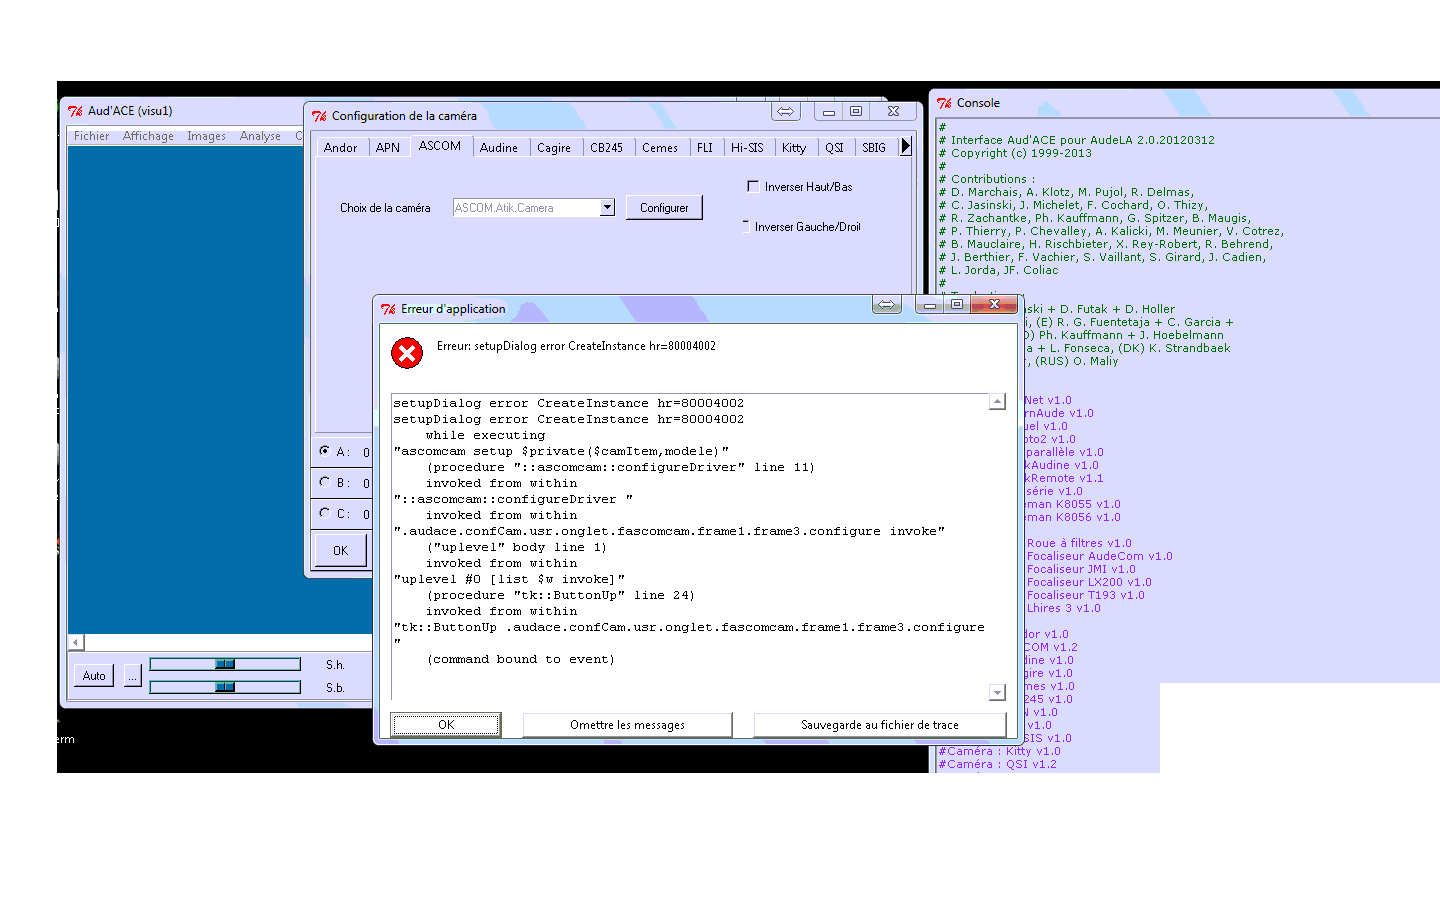Image resolution: width=1440 pixels, height=900 pixels.
Task: Click the Tk feather icon of the Console window
Action: (944, 103)
